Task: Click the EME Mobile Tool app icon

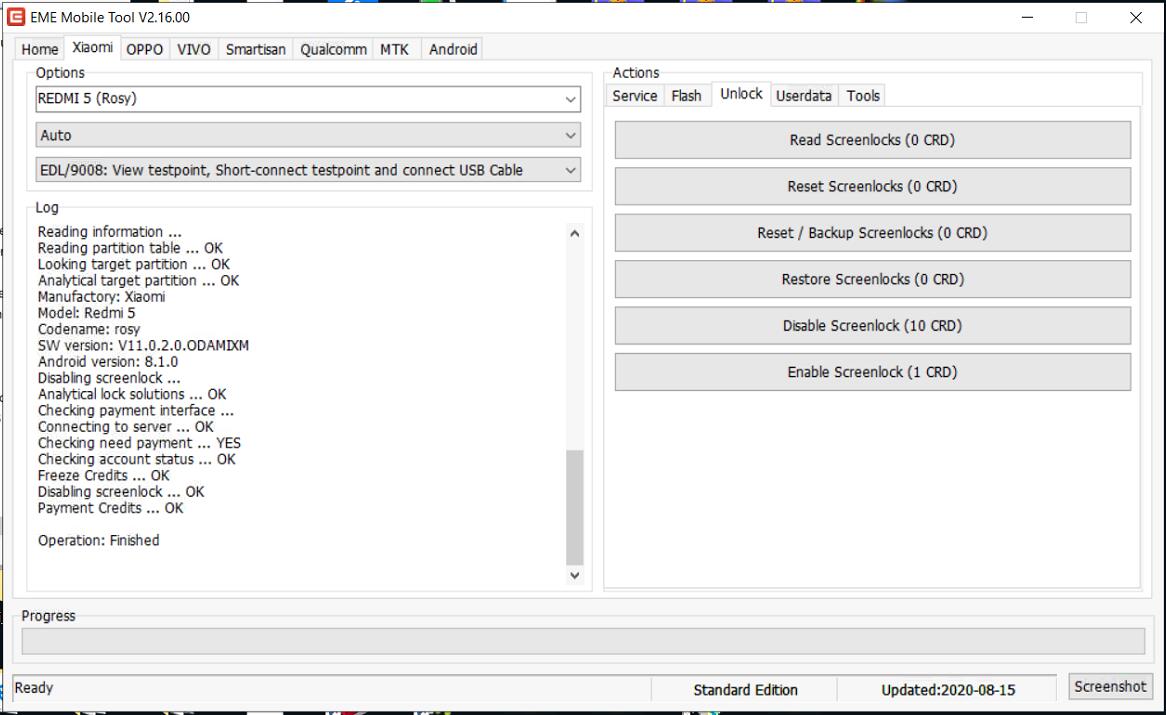Action: tap(16, 16)
